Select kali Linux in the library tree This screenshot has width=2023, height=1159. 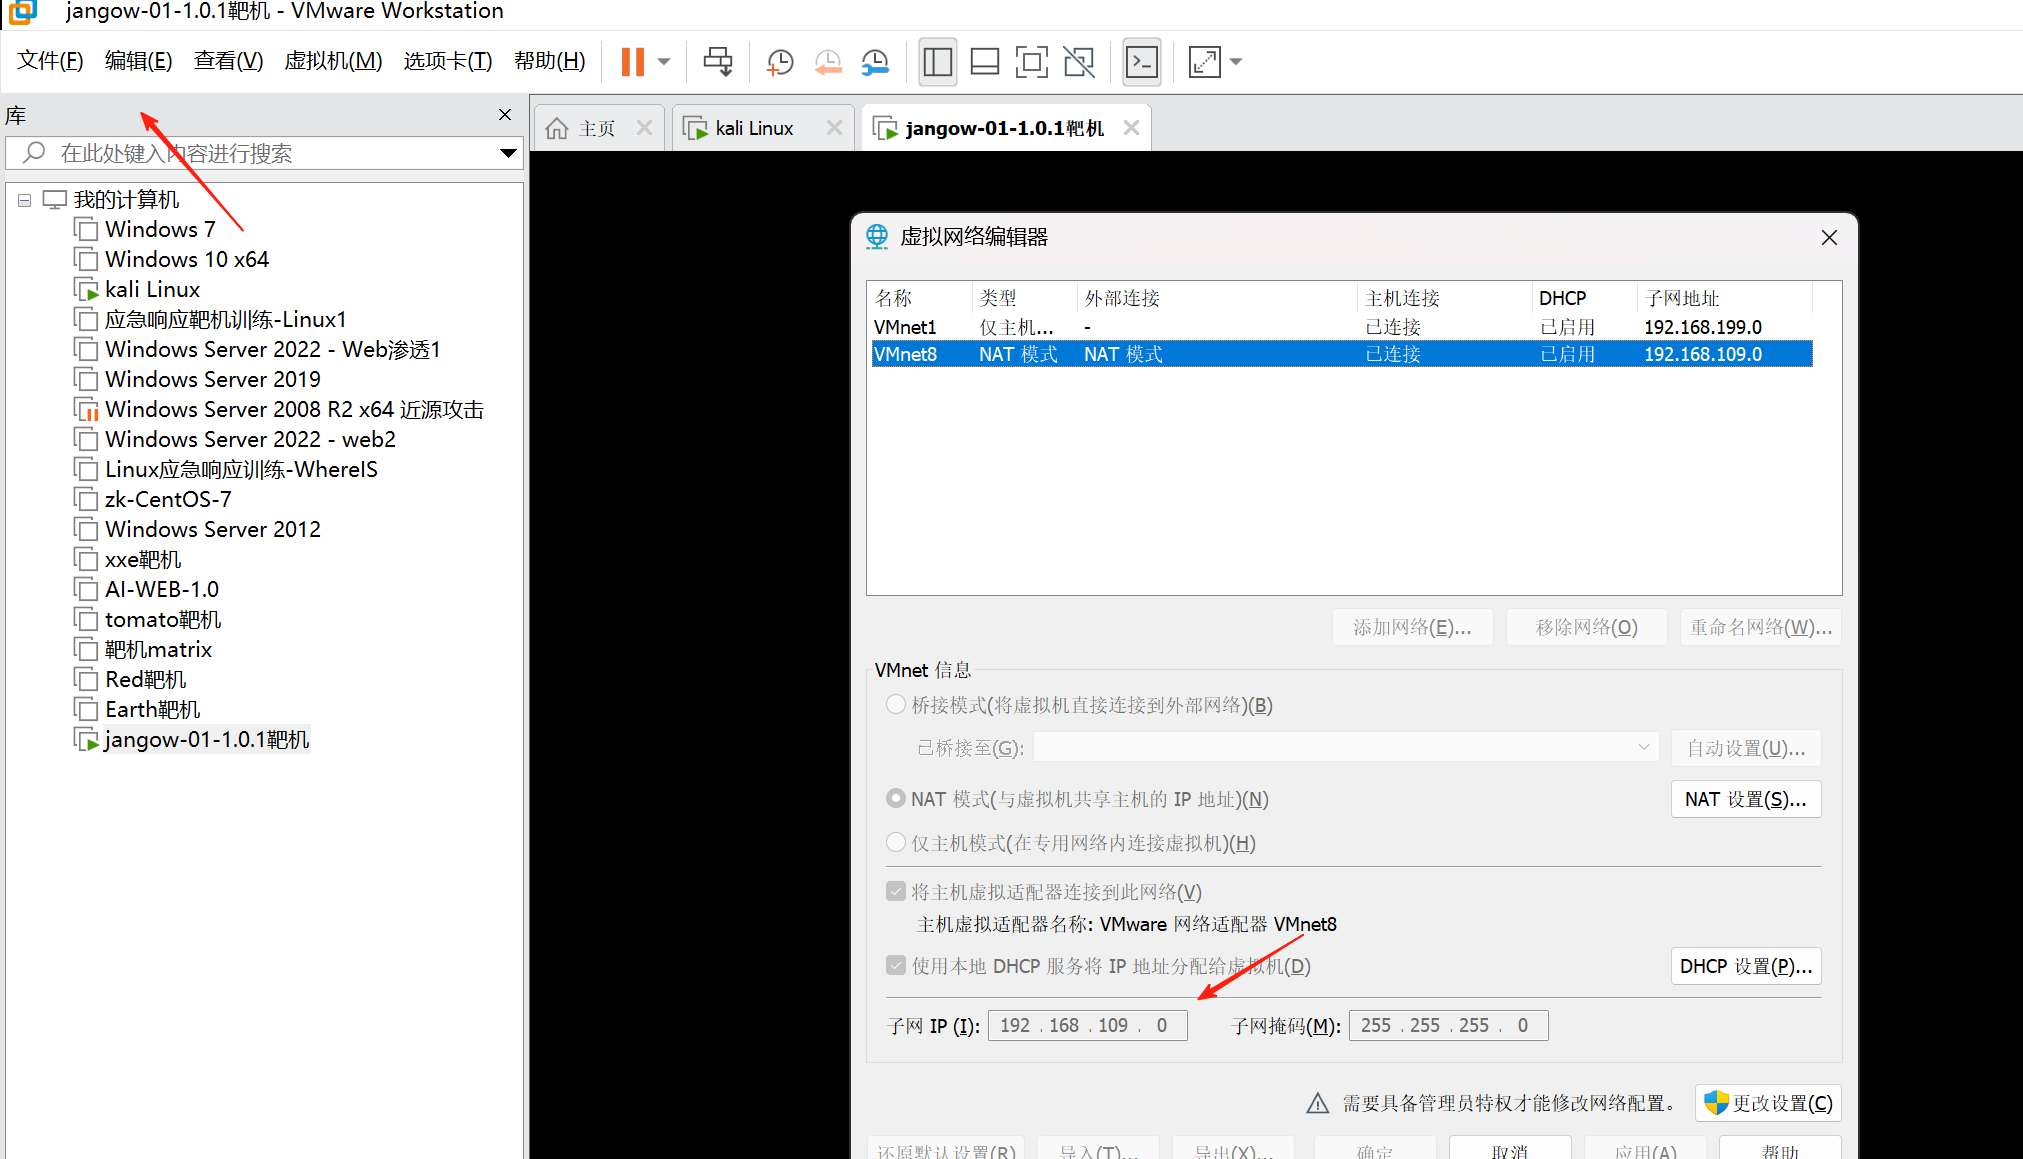152,290
